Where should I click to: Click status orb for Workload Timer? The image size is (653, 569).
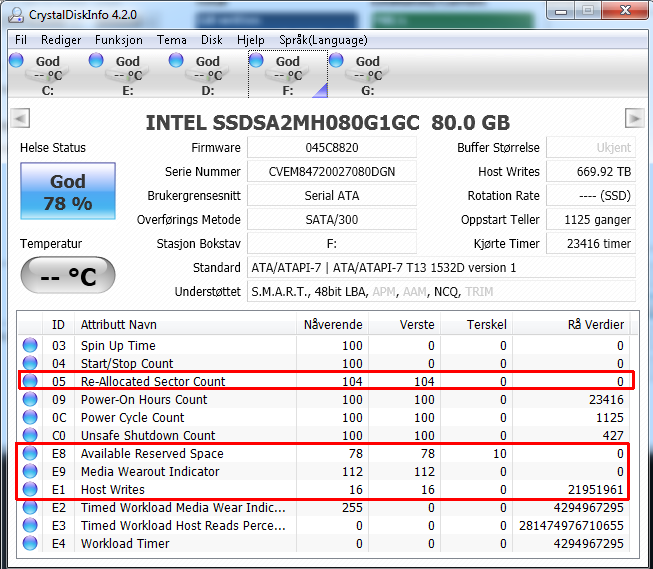30,543
